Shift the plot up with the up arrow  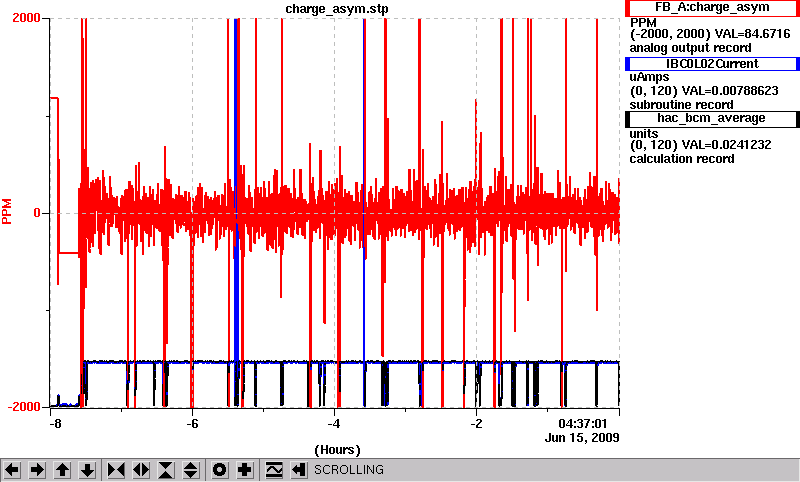62,470
